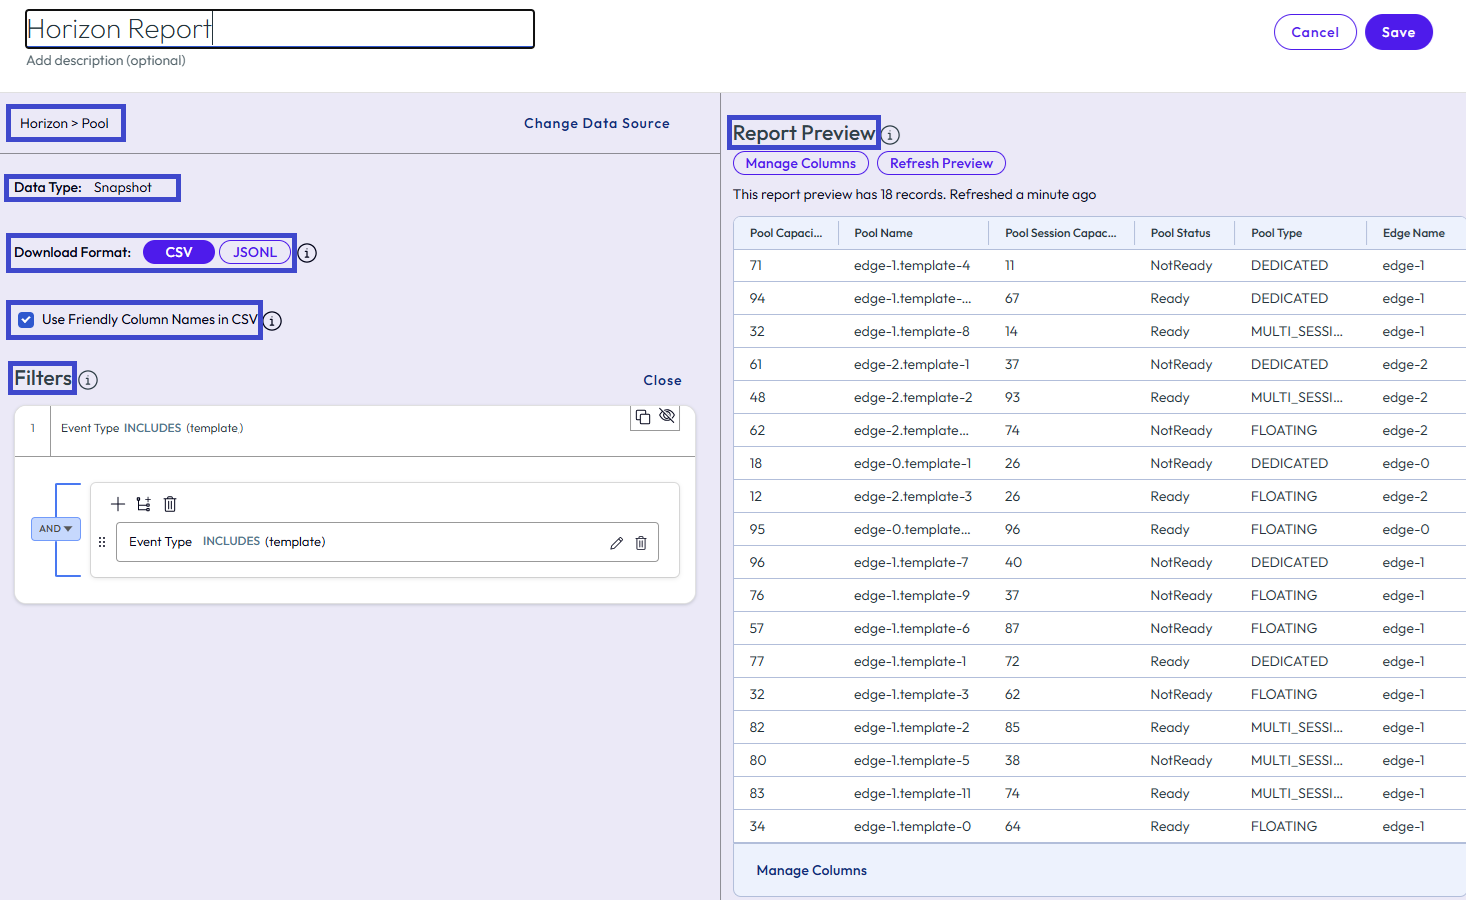
Task: Uncheck Use Friendly Column Names in CSV
Action: click(x=26, y=320)
